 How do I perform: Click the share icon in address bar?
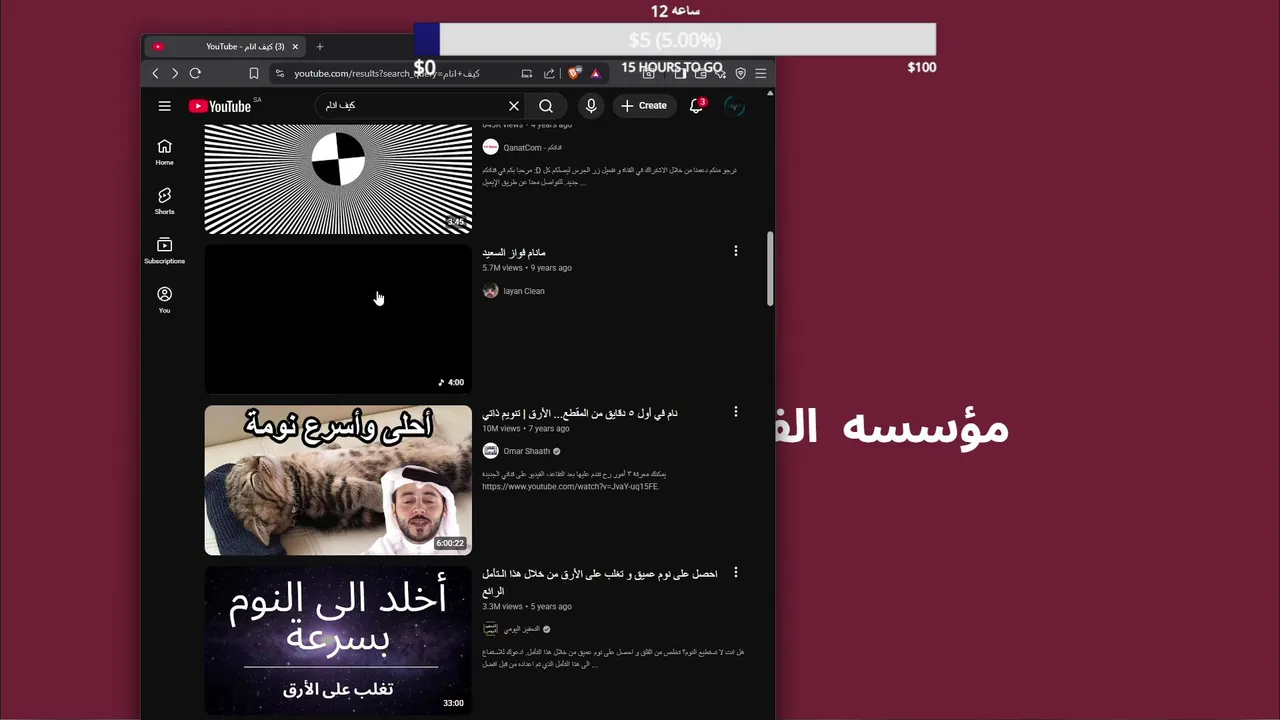[x=549, y=73]
